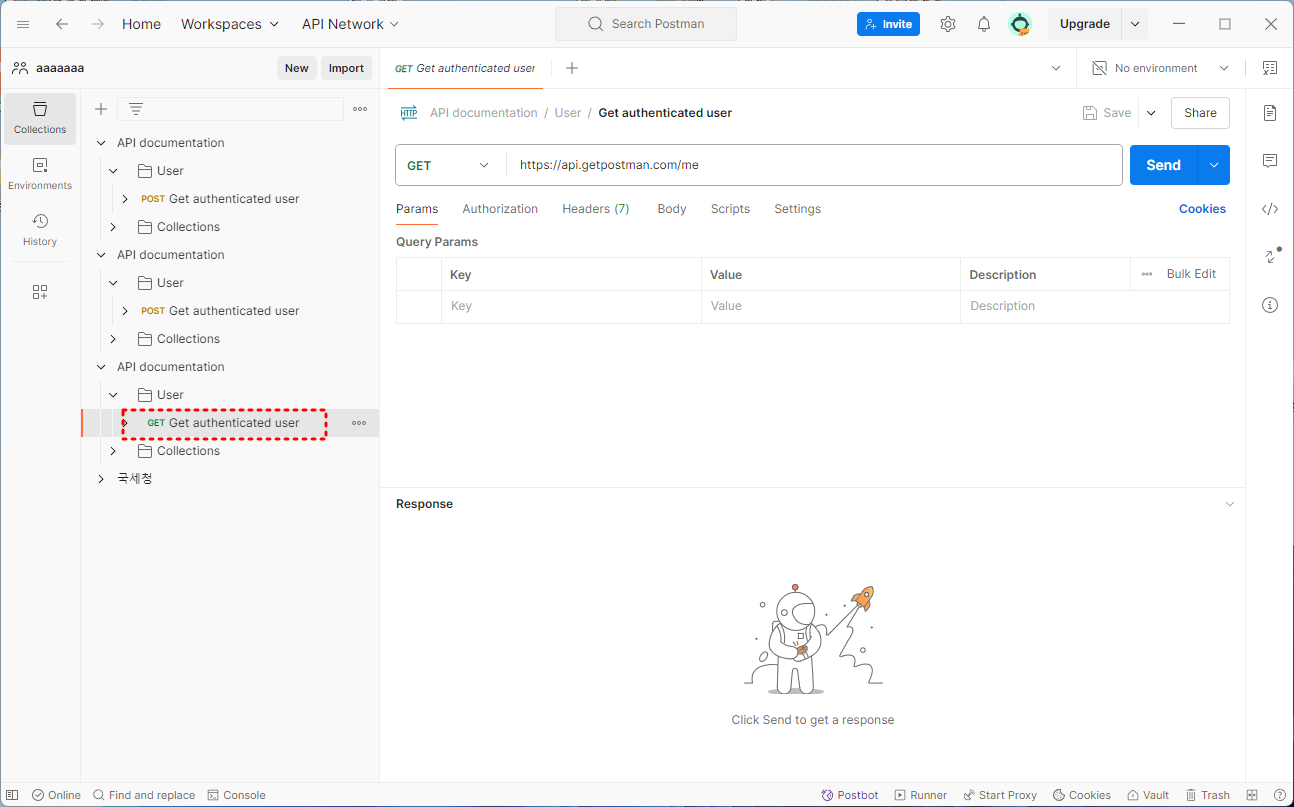Open options ellipsis for selected GET request

(x=359, y=423)
